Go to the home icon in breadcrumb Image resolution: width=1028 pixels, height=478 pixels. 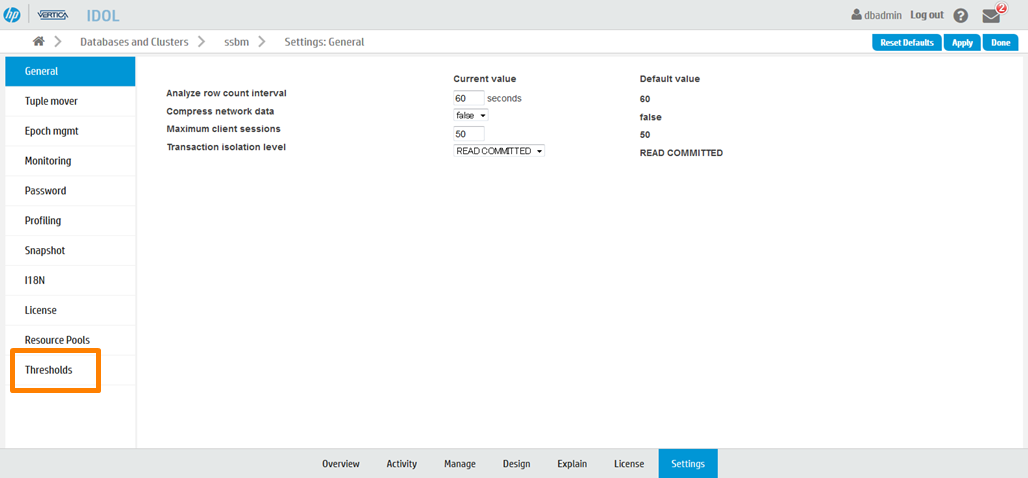(x=39, y=42)
